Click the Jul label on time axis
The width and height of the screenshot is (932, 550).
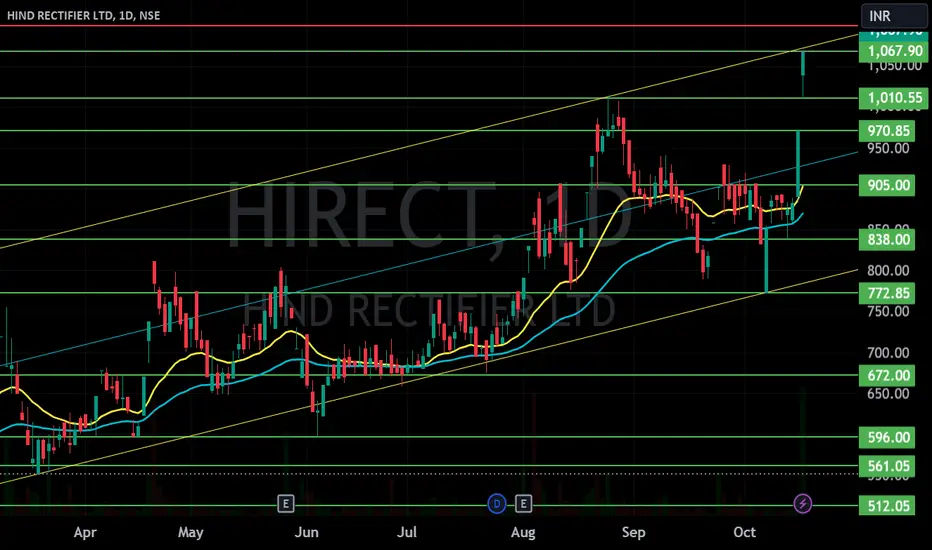407,532
